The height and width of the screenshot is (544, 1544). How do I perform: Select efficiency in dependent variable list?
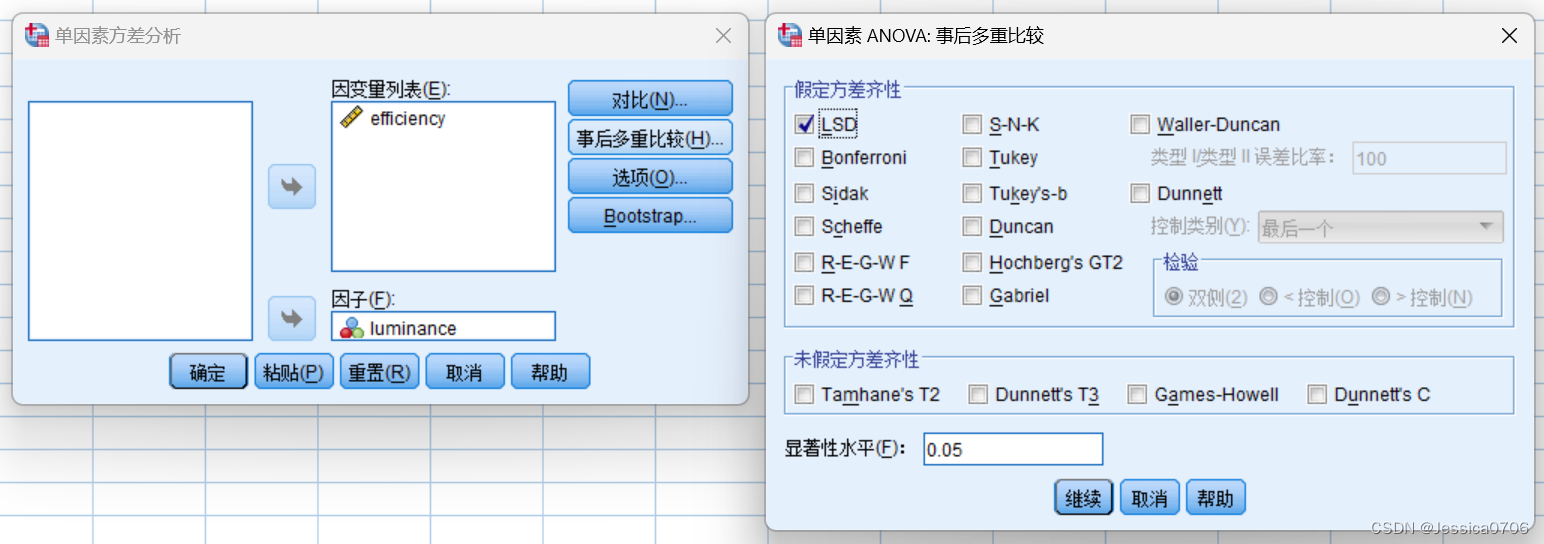407,118
